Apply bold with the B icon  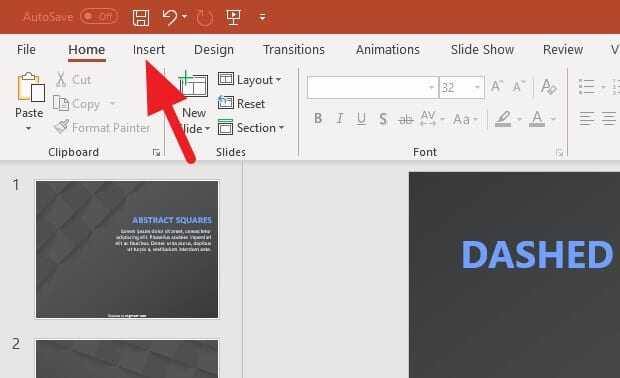[318, 118]
